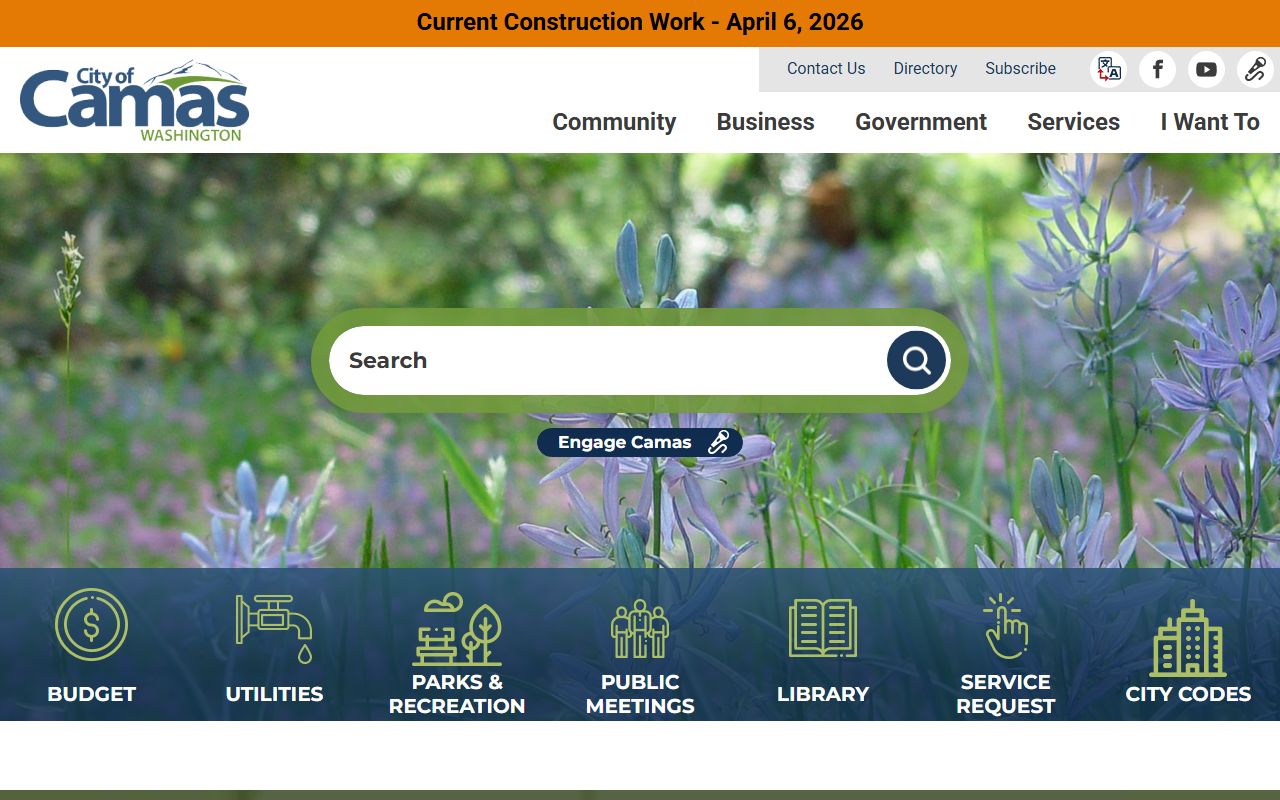Viewport: 1280px width, 800px height.
Task: Open the Services menu
Action: pyautogui.click(x=1073, y=122)
